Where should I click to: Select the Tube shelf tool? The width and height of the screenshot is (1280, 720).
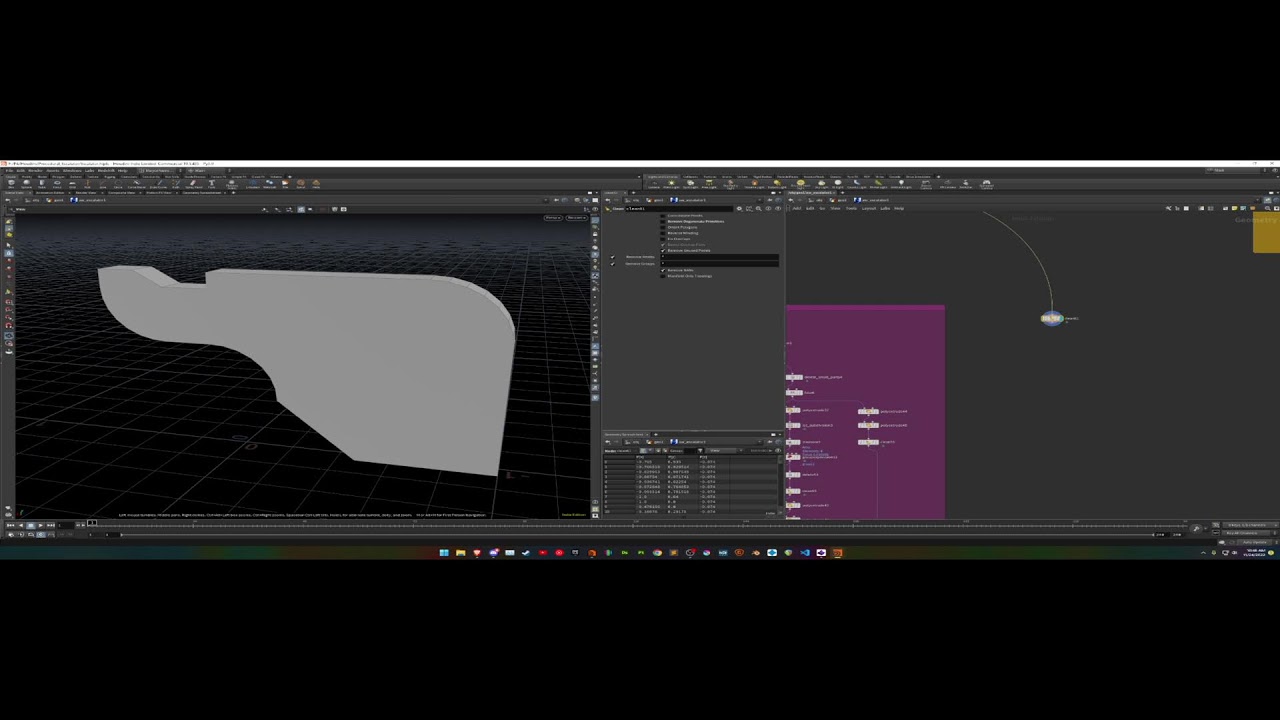(42, 183)
